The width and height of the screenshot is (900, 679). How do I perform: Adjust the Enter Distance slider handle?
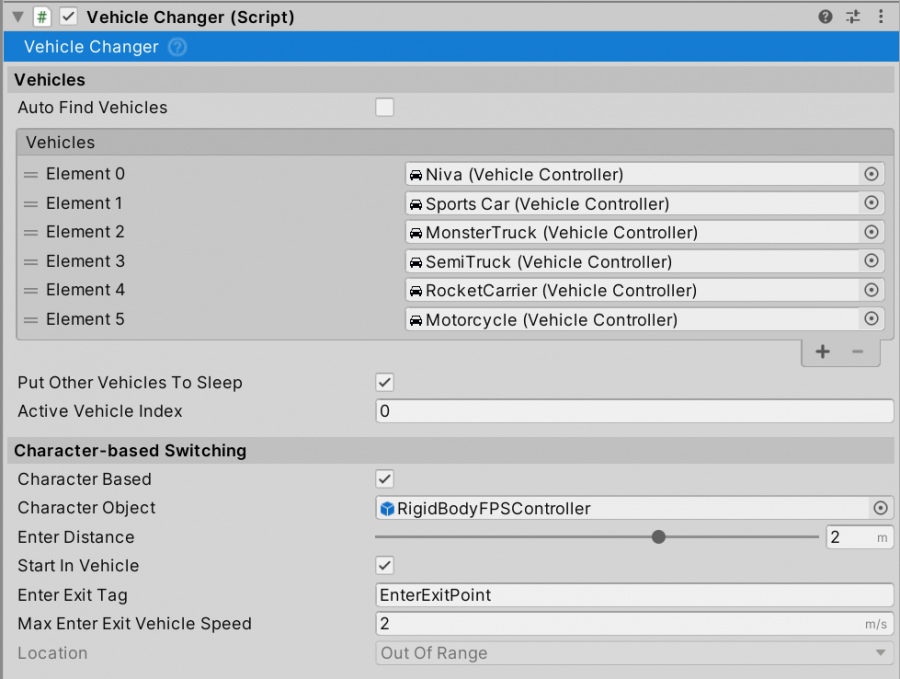pos(658,537)
